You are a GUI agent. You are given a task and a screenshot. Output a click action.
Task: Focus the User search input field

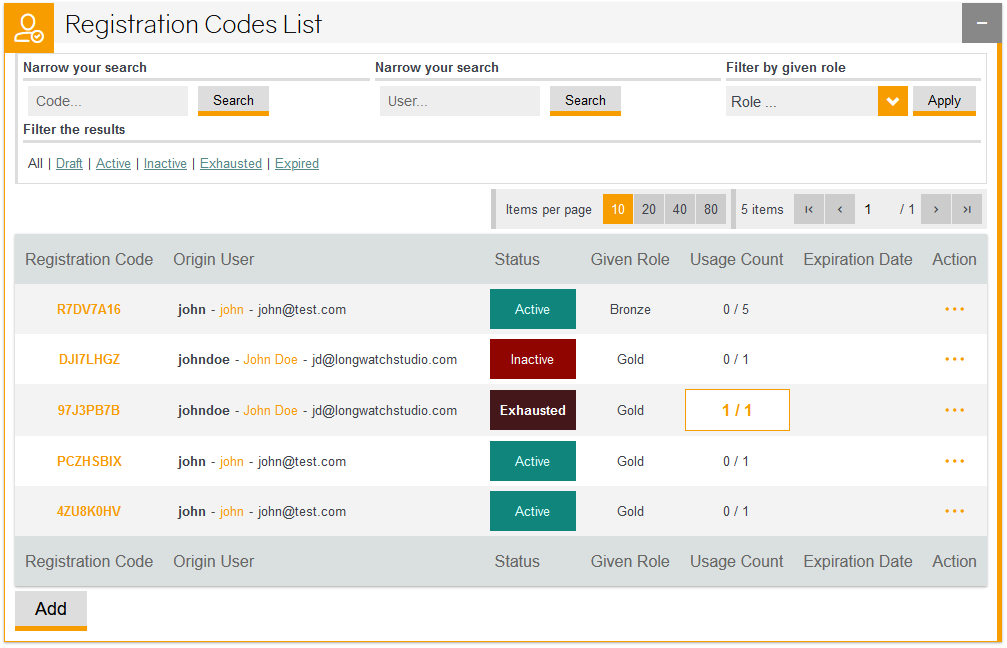point(460,101)
